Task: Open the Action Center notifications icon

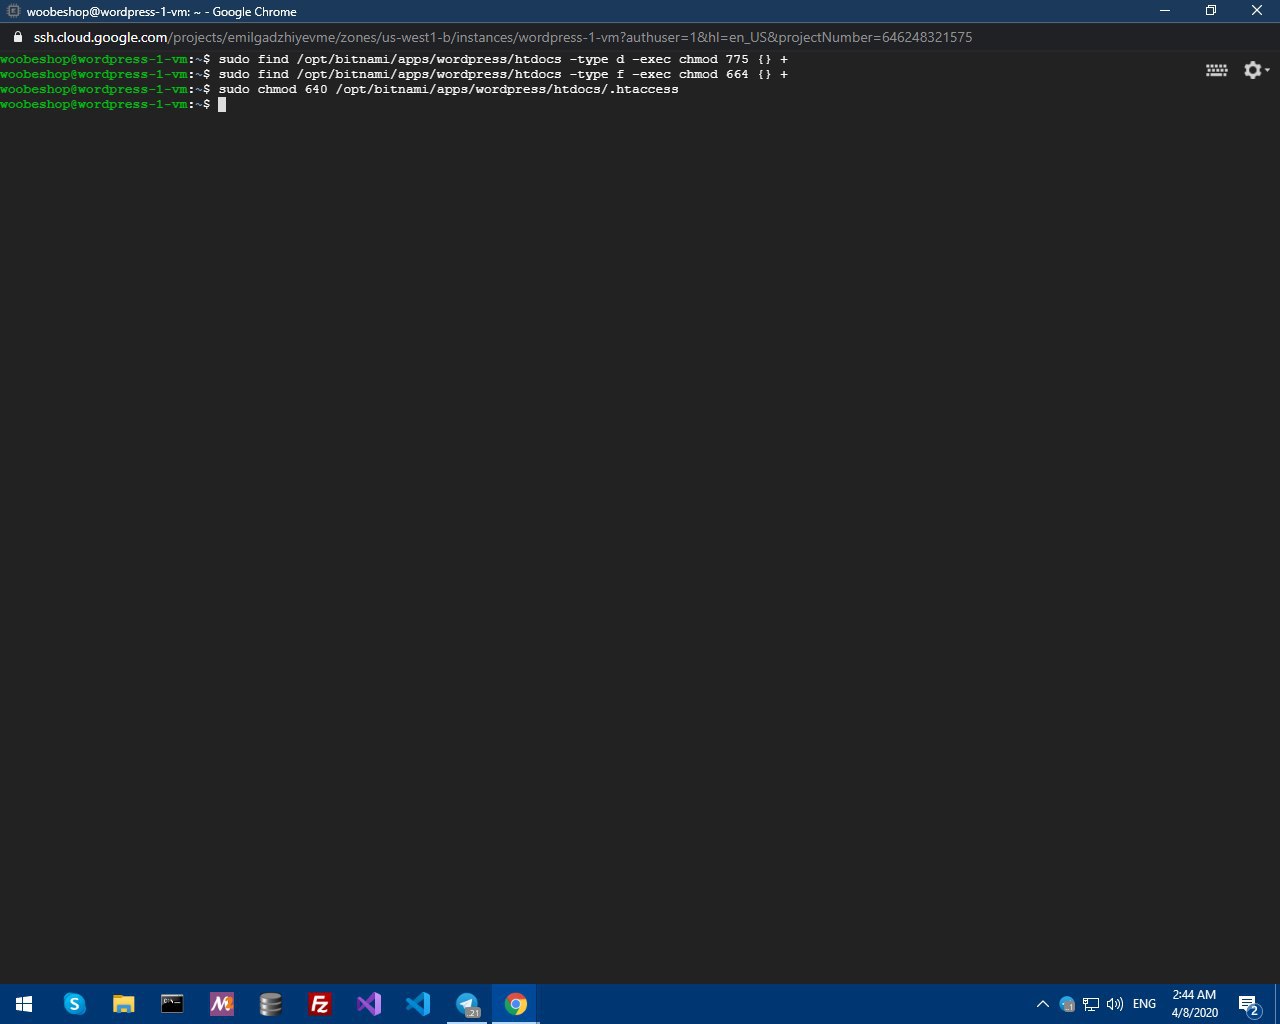Action: 1248,1004
